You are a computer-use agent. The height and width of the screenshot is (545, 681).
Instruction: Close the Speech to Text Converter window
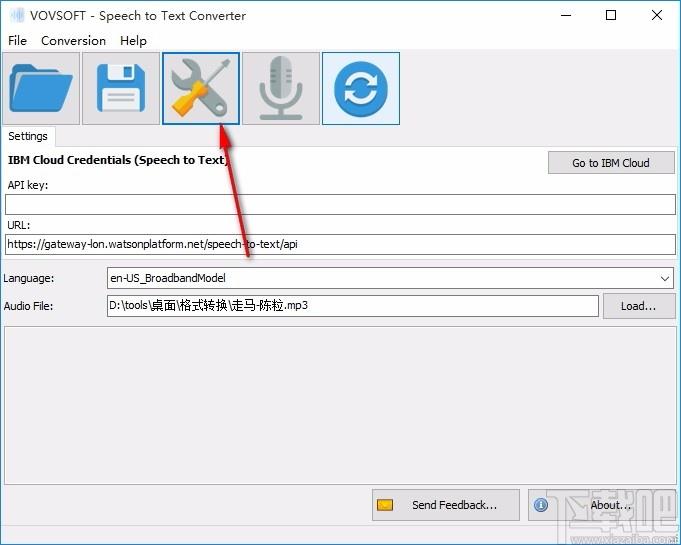point(657,16)
